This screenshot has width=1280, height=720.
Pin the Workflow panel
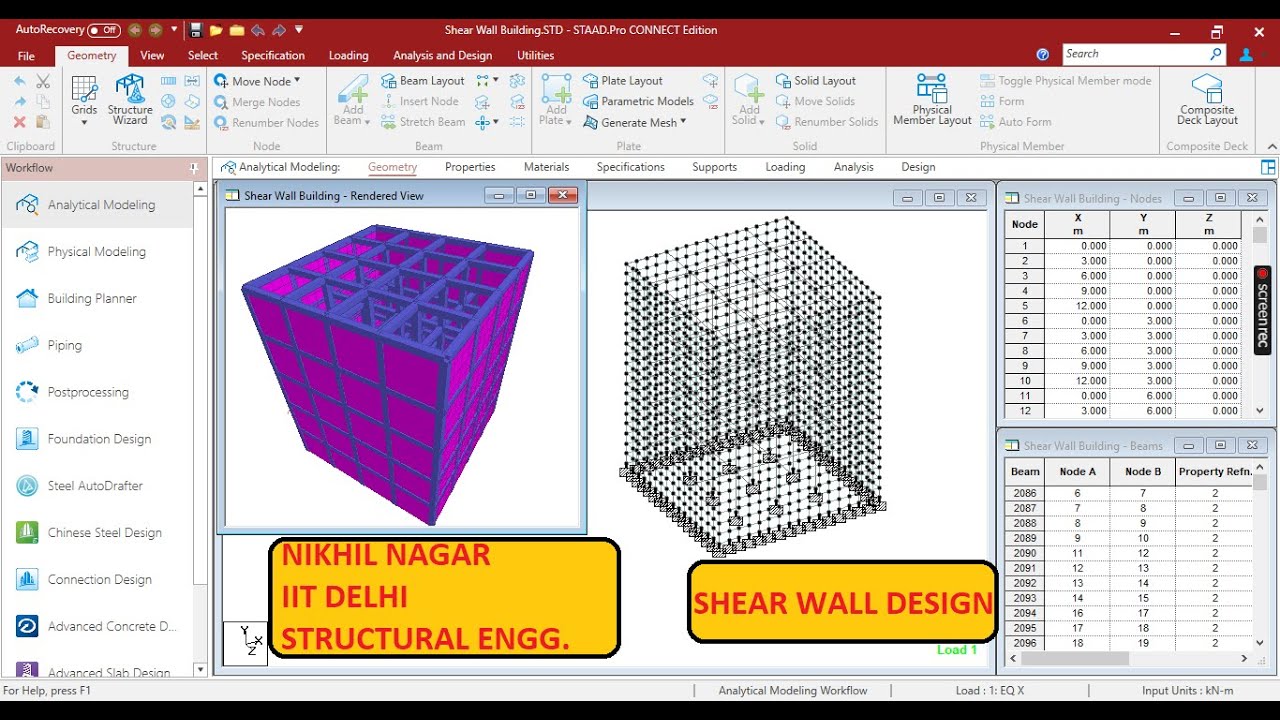click(x=194, y=168)
